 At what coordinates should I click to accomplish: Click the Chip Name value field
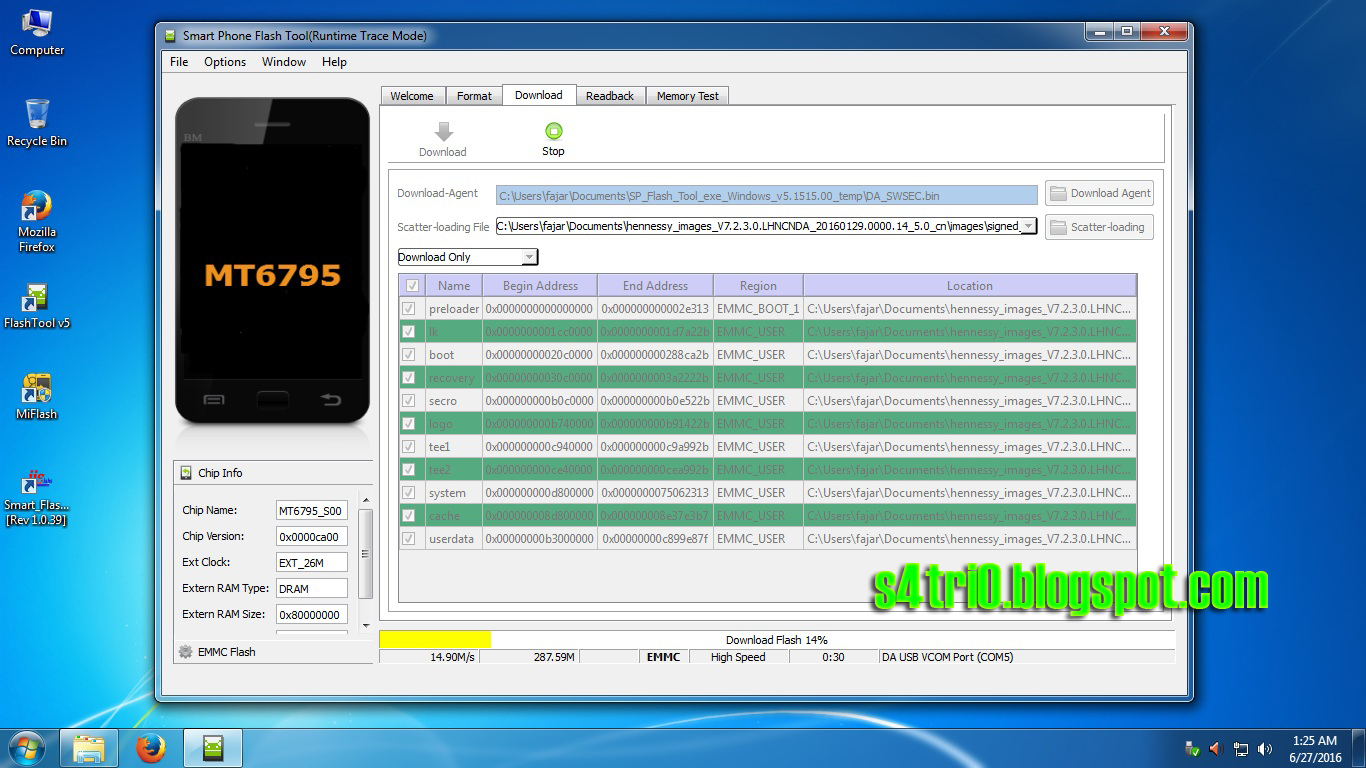[x=312, y=510]
